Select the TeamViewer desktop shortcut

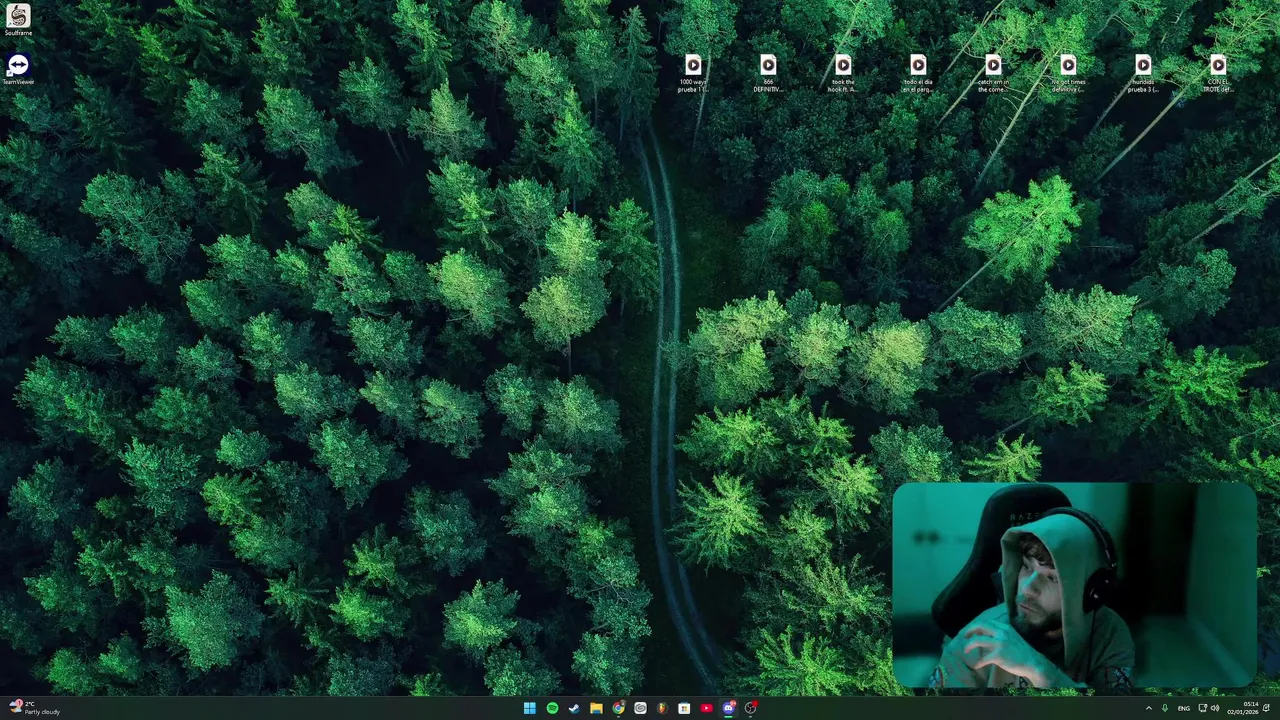point(18,69)
